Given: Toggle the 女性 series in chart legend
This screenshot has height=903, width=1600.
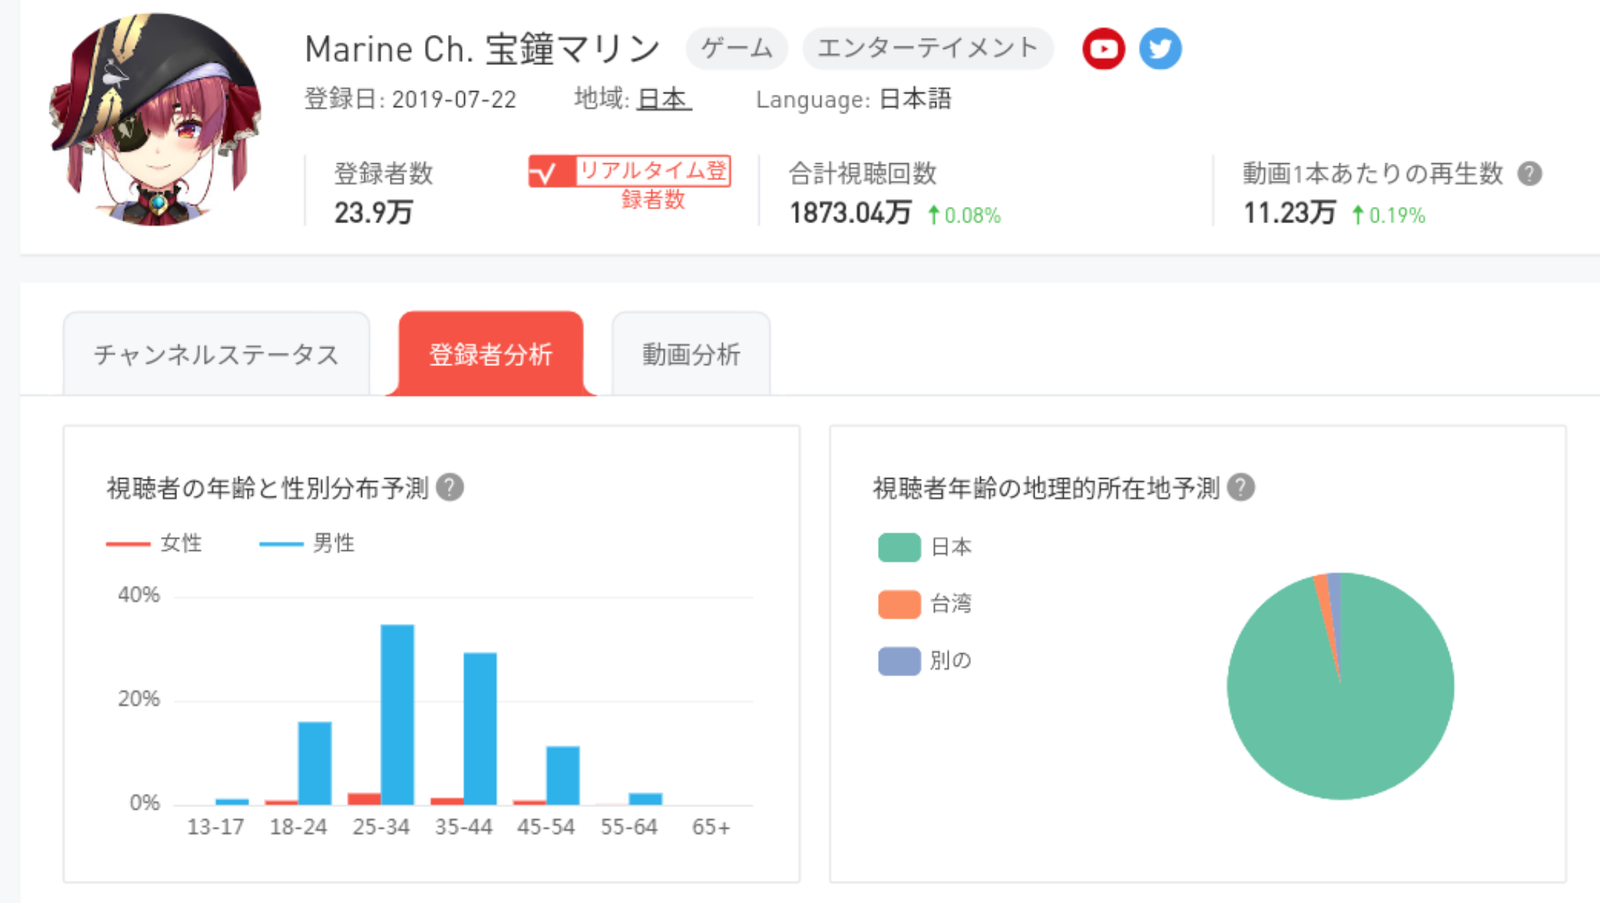Looking at the screenshot, I should (155, 543).
